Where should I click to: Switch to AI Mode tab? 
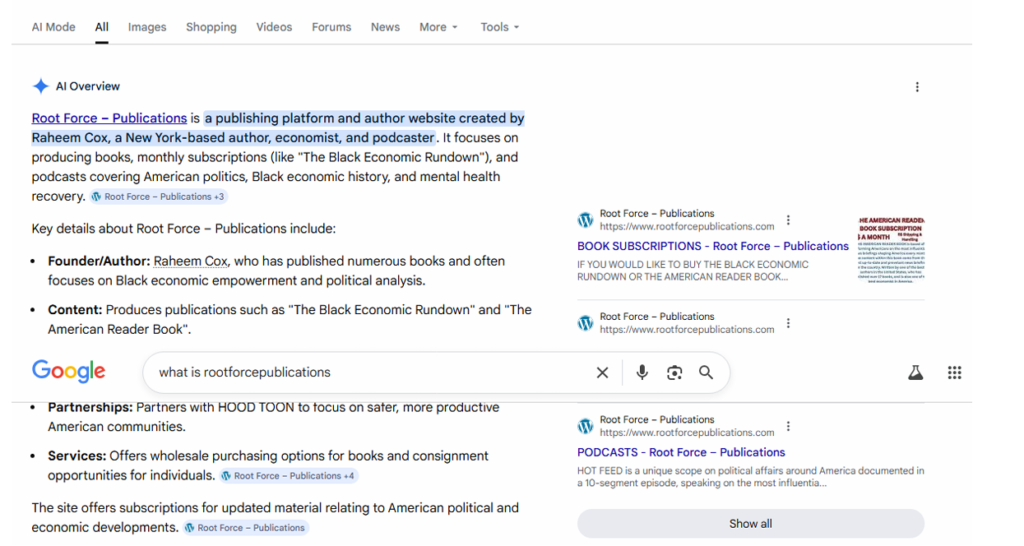tap(53, 27)
